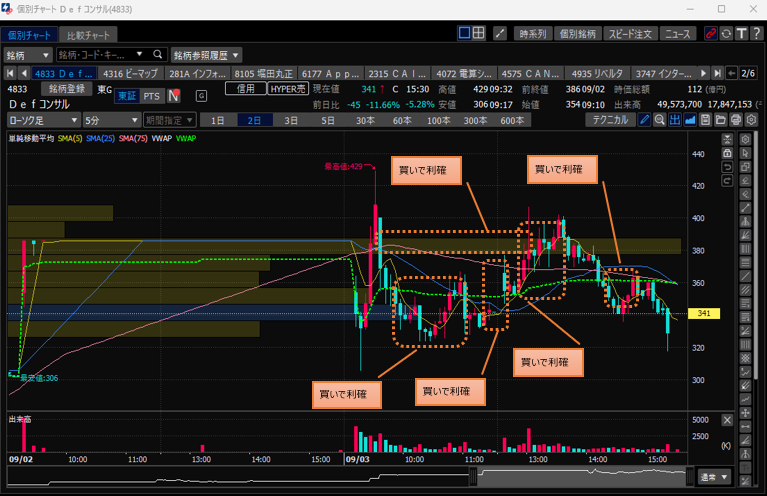Screen dimensions: 767x496
Task: Click the magnifier zoom icon
Action: (x=660, y=120)
